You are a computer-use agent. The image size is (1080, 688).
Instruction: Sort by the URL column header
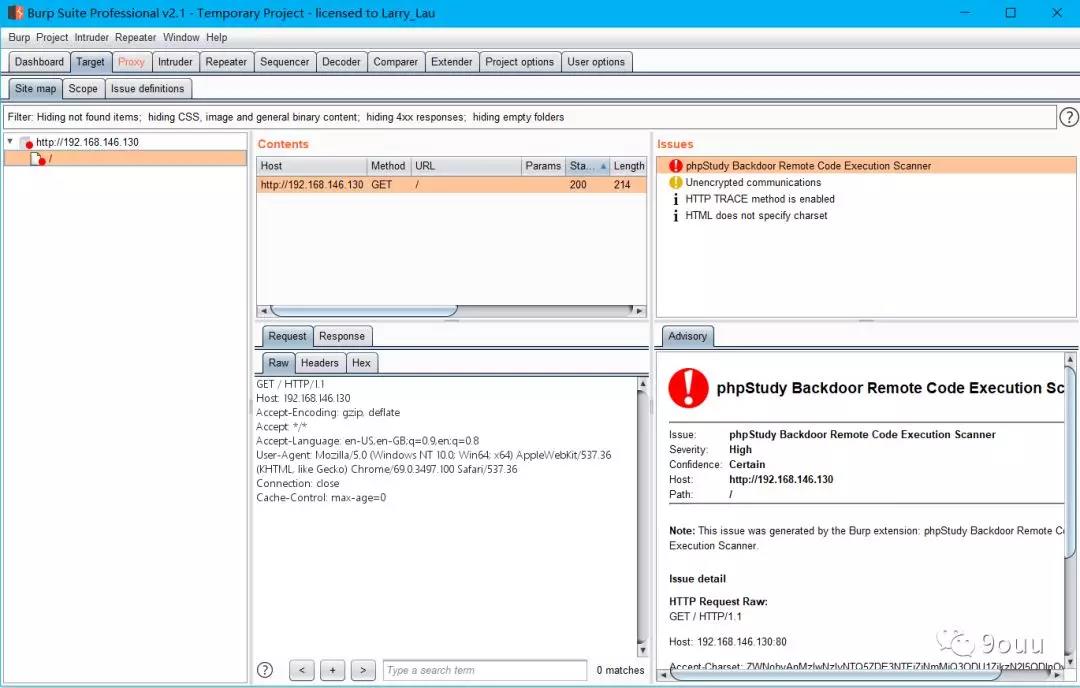[466, 166]
